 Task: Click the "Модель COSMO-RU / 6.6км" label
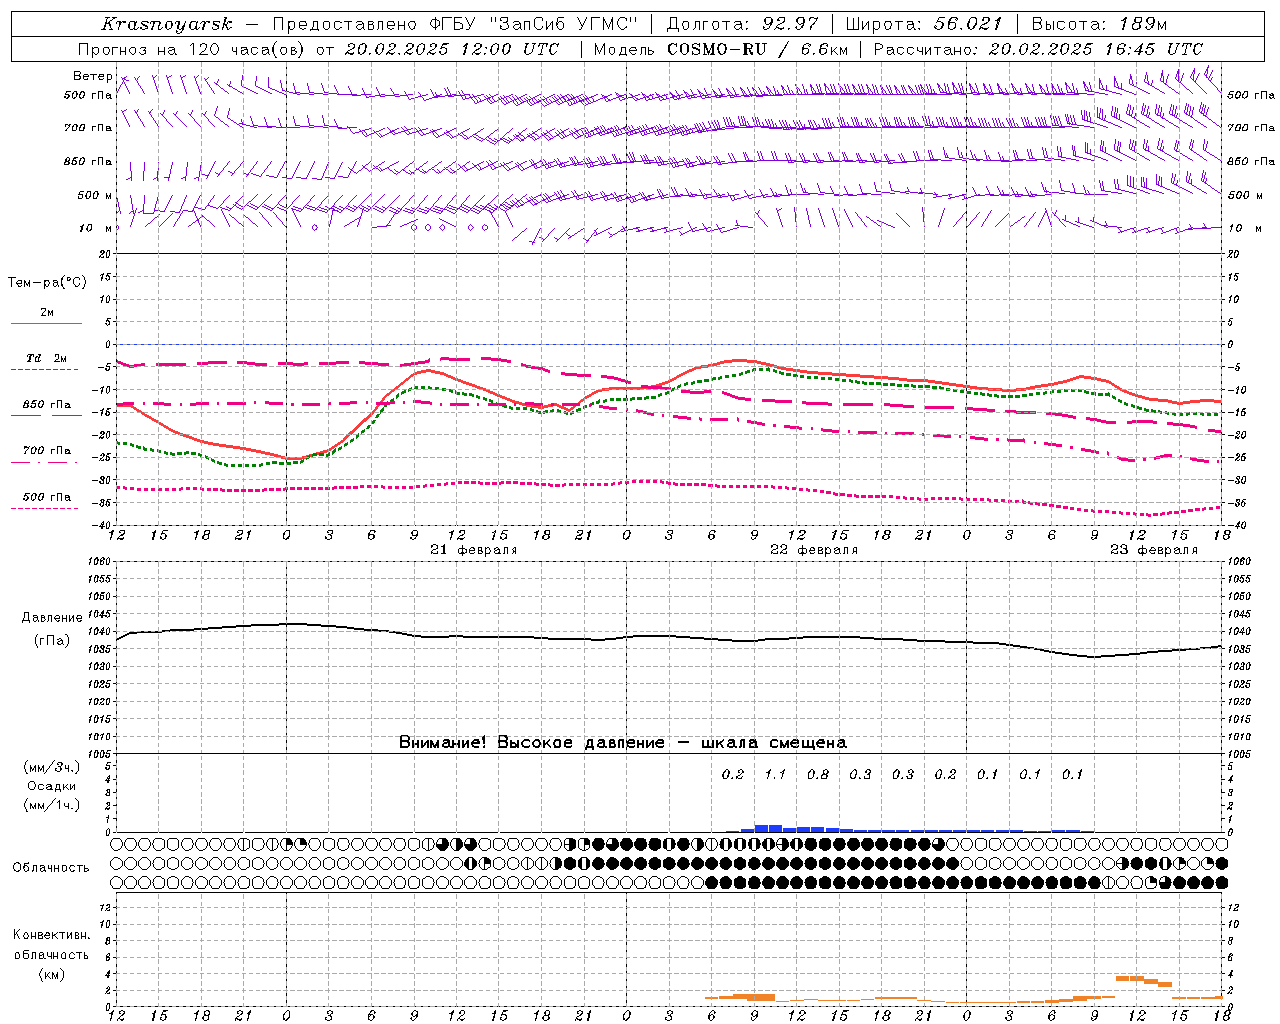pyautogui.click(x=721, y=49)
